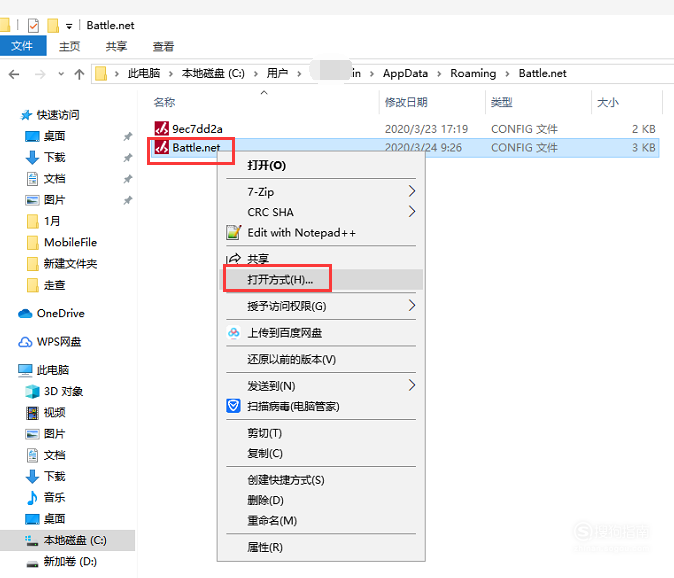Switch to the 主页 ribbon tab
674x578 pixels.
pyautogui.click(x=70, y=46)
